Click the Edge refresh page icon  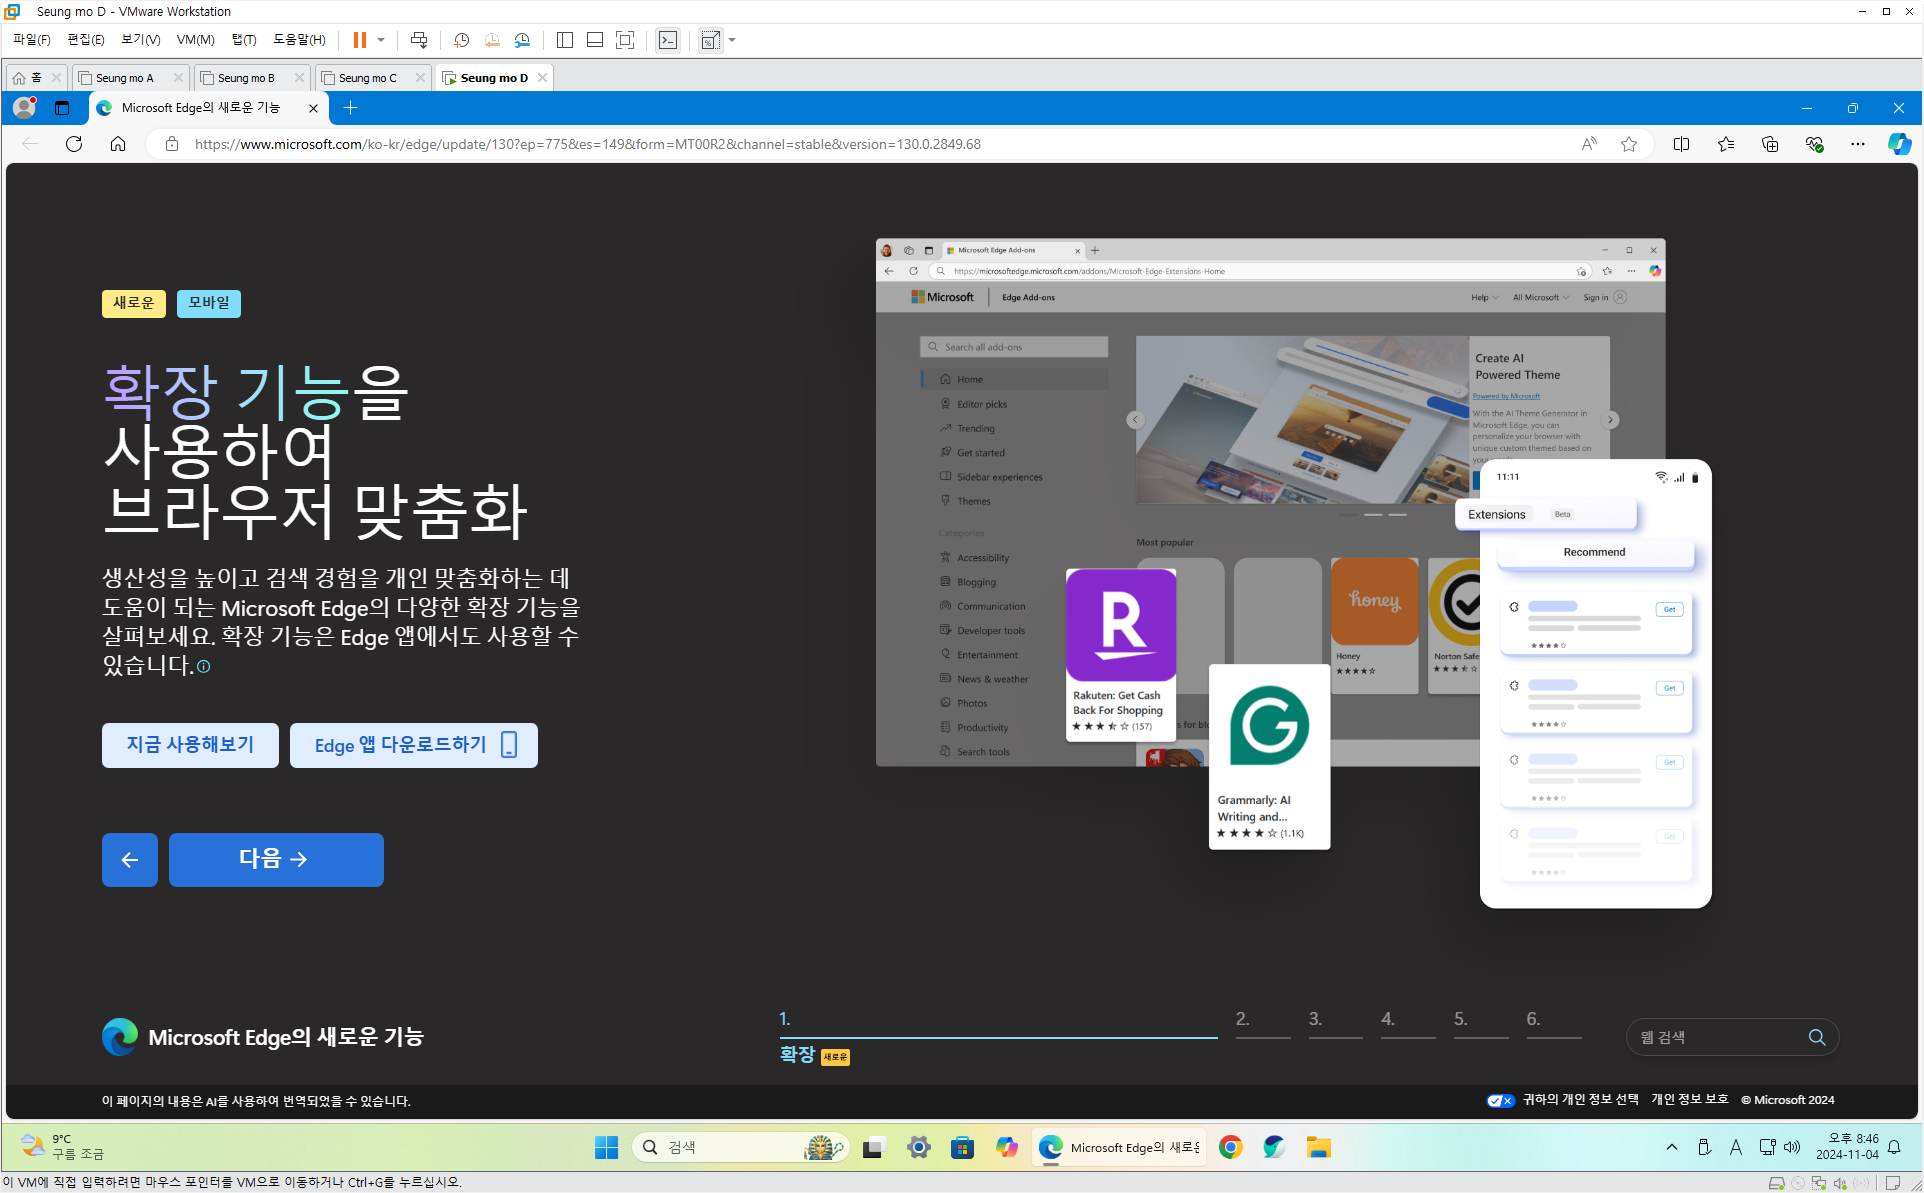74,144
